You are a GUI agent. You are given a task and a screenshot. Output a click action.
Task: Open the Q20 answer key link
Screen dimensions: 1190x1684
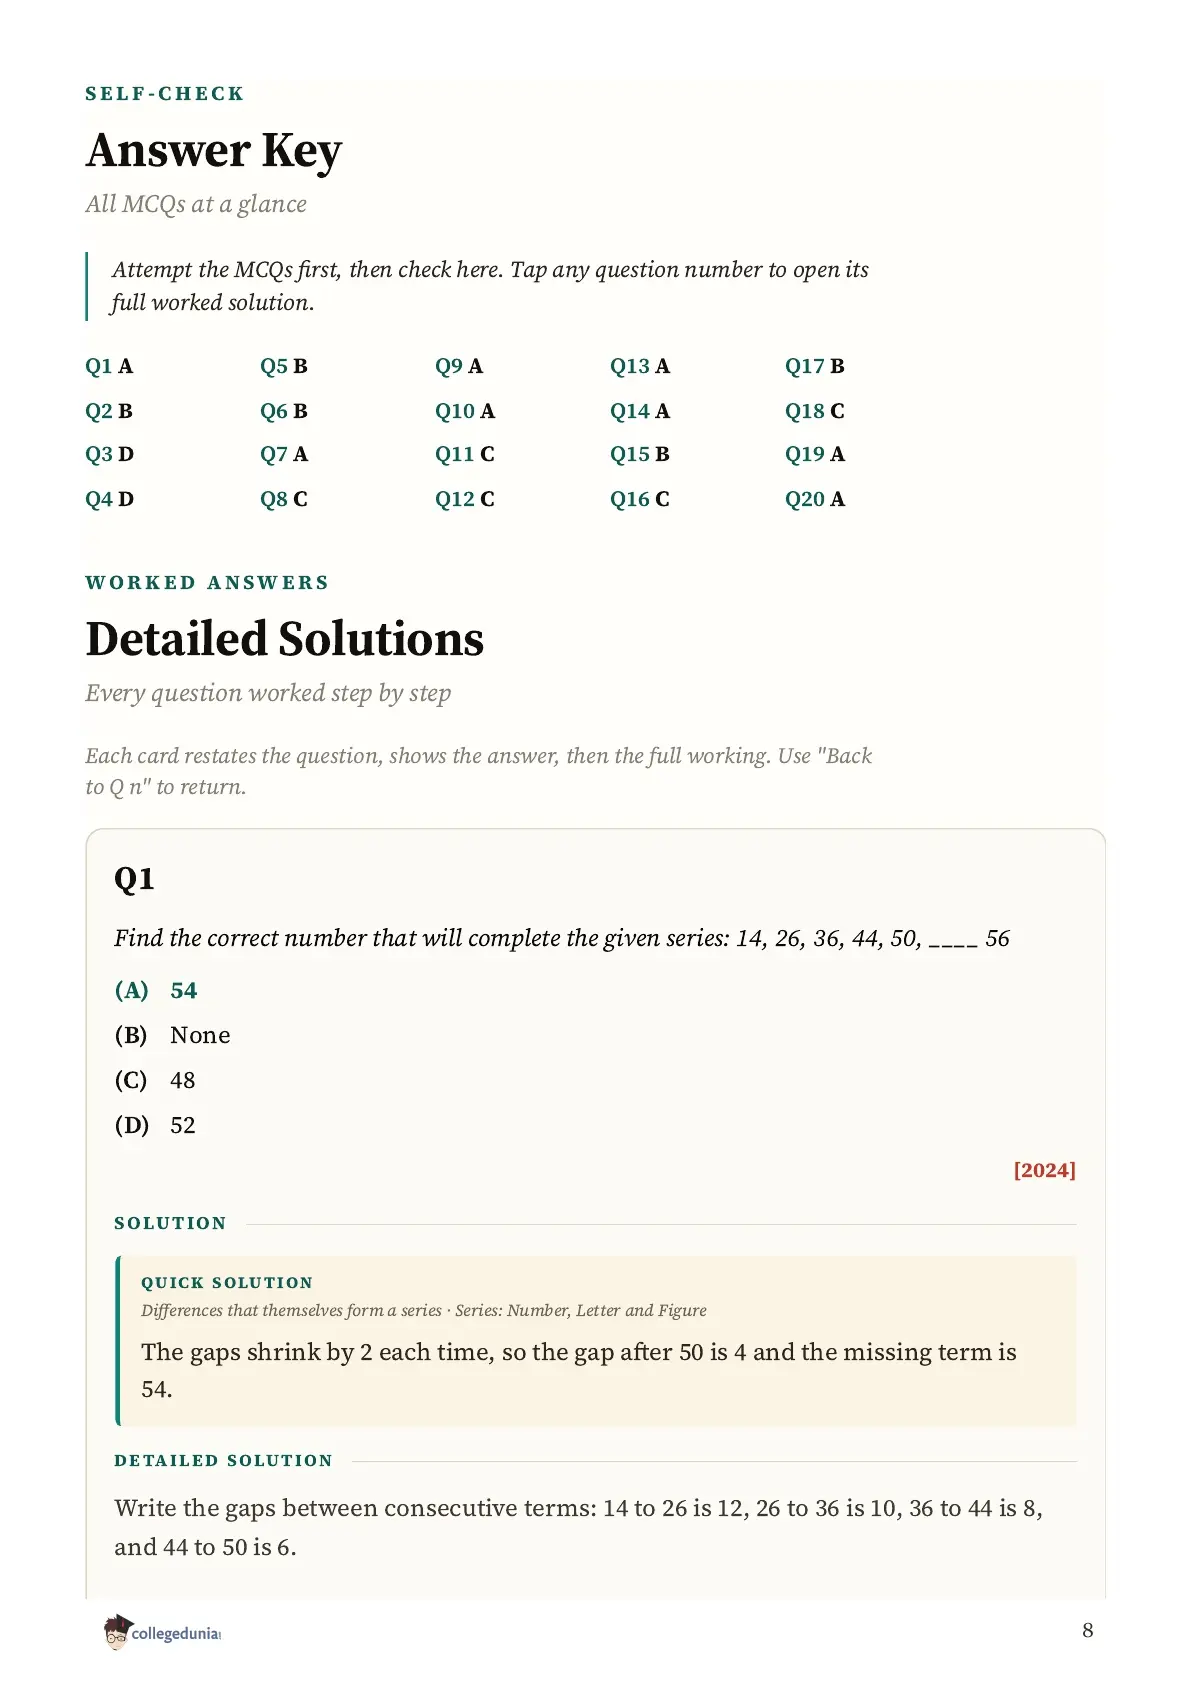click(815, 499)
